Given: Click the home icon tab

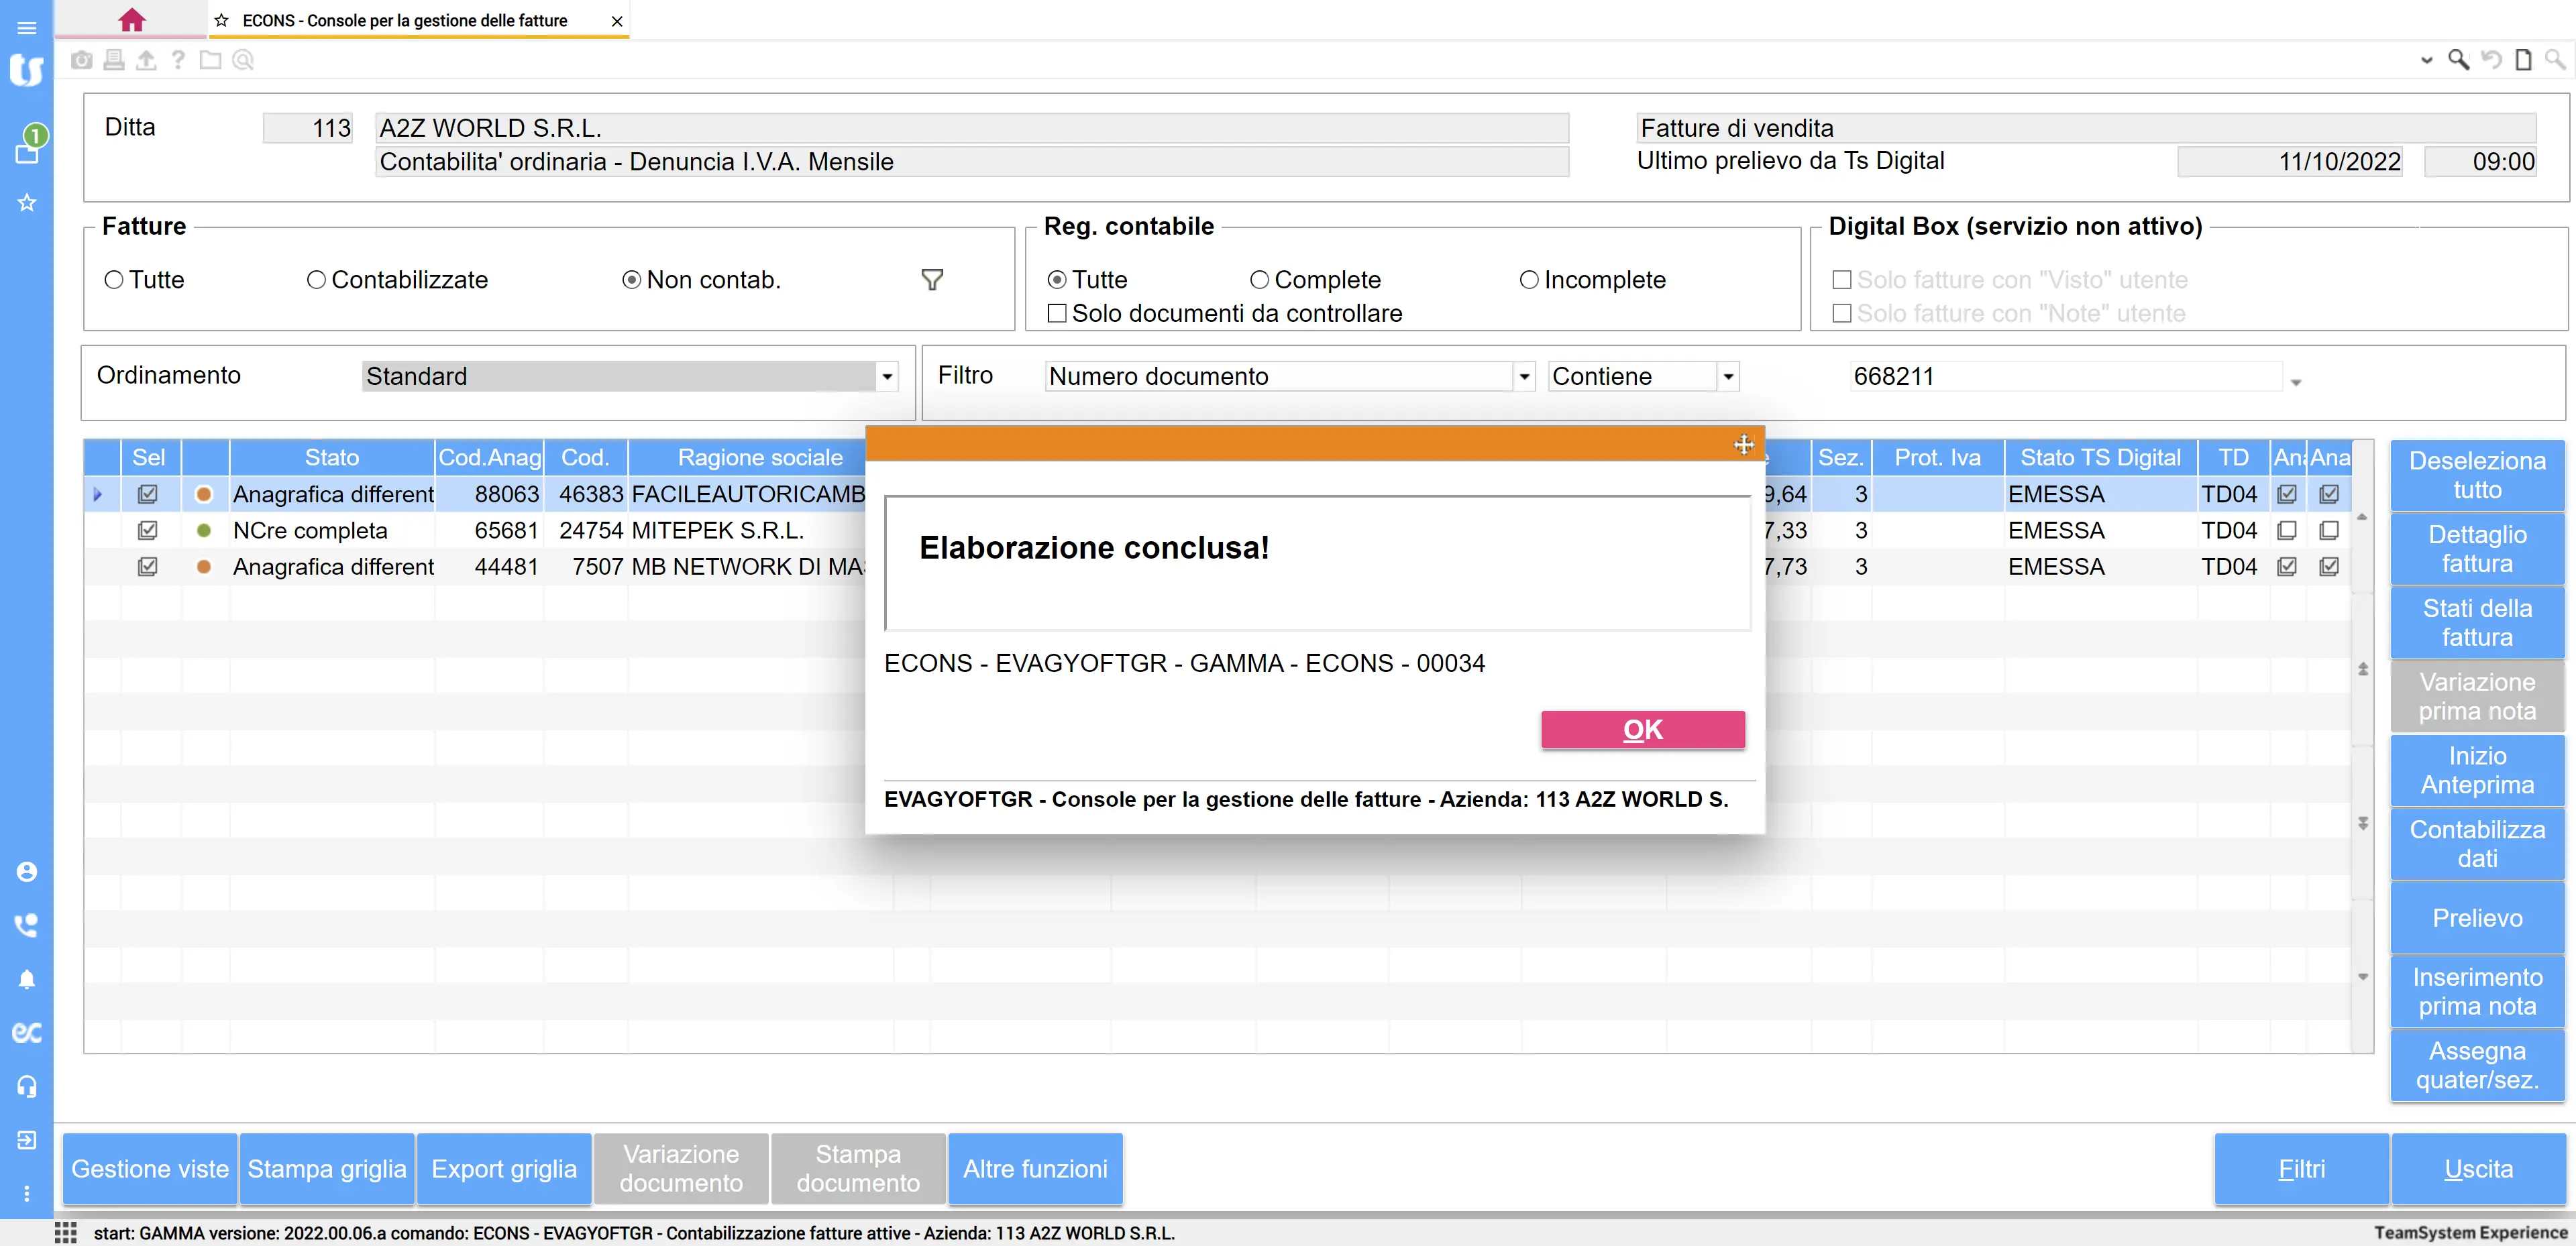Looking at the screenshot, I should pos(131,20).
